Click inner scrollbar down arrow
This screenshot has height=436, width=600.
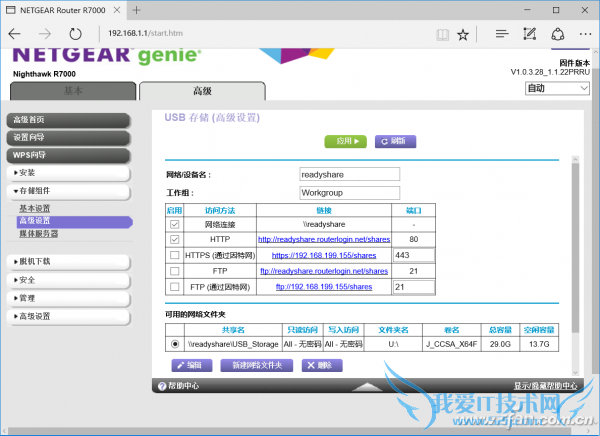point(575,372)
